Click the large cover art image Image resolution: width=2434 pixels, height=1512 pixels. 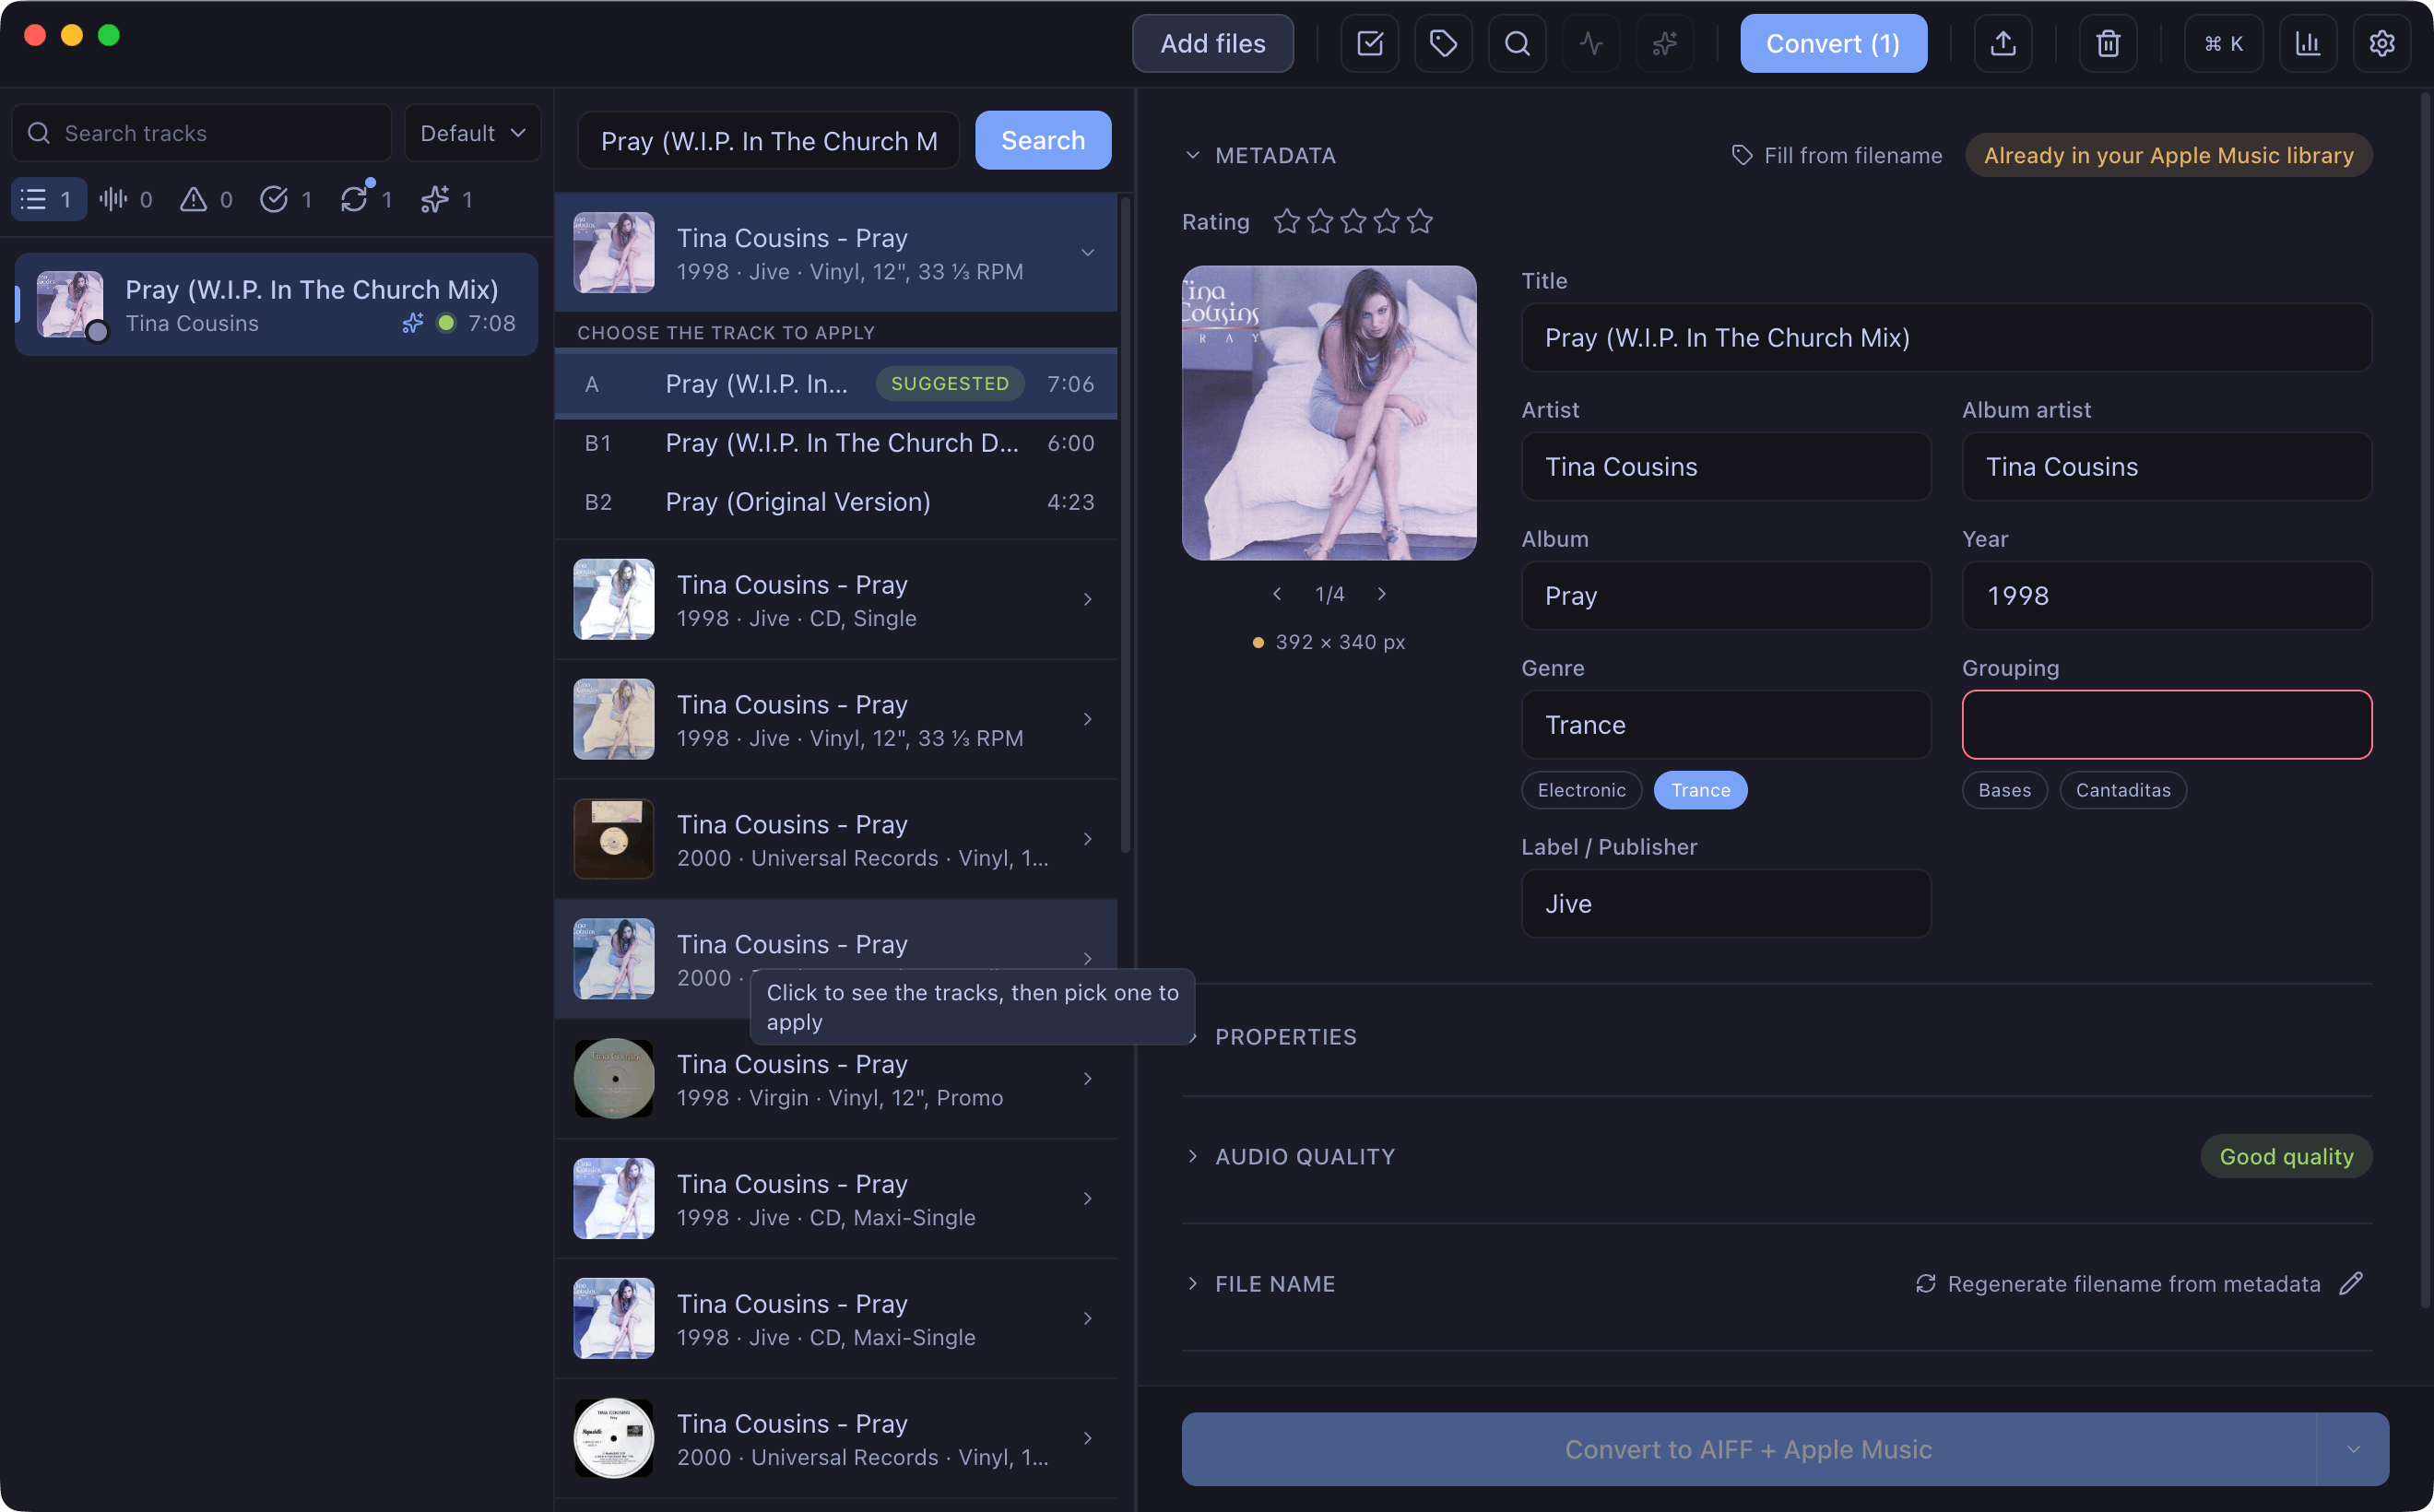[1329, 413]
